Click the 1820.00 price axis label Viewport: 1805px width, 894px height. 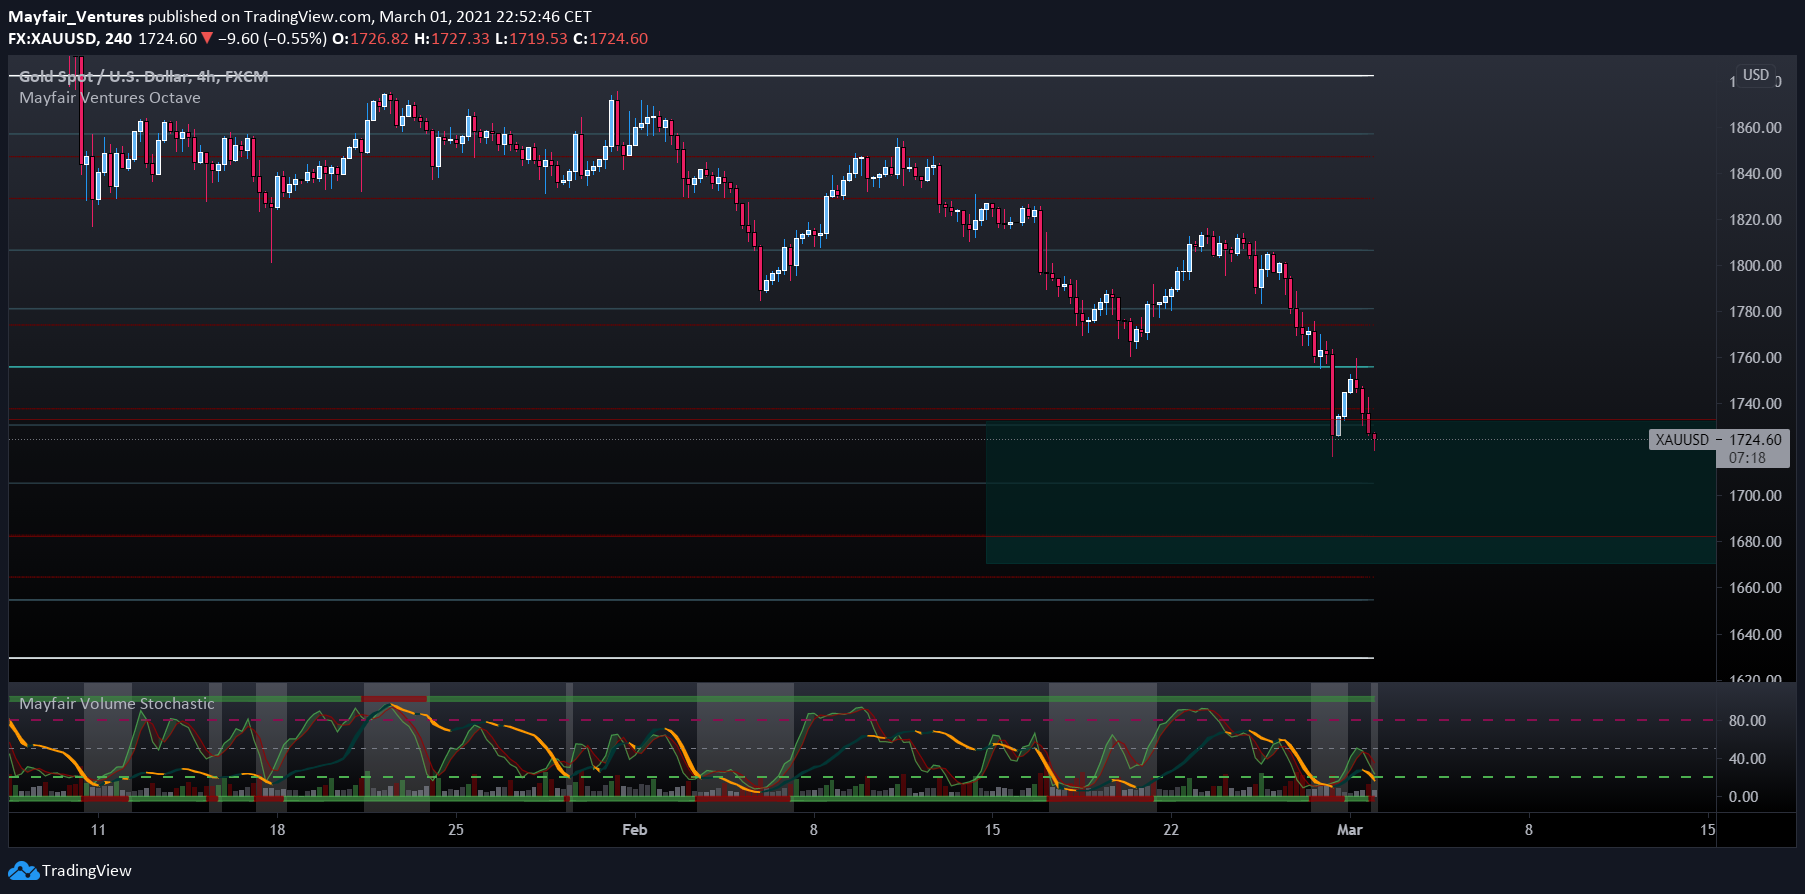point(1756,220)
